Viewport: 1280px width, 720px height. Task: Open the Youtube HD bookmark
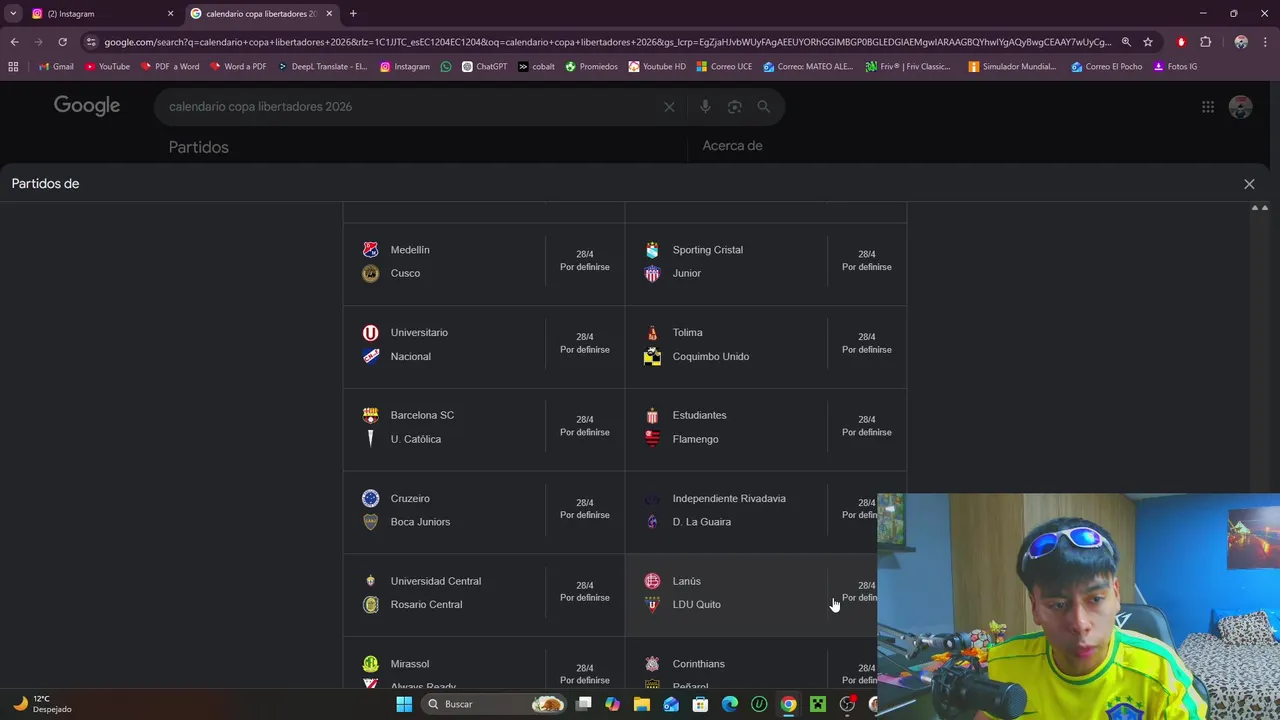pos(657,67)
